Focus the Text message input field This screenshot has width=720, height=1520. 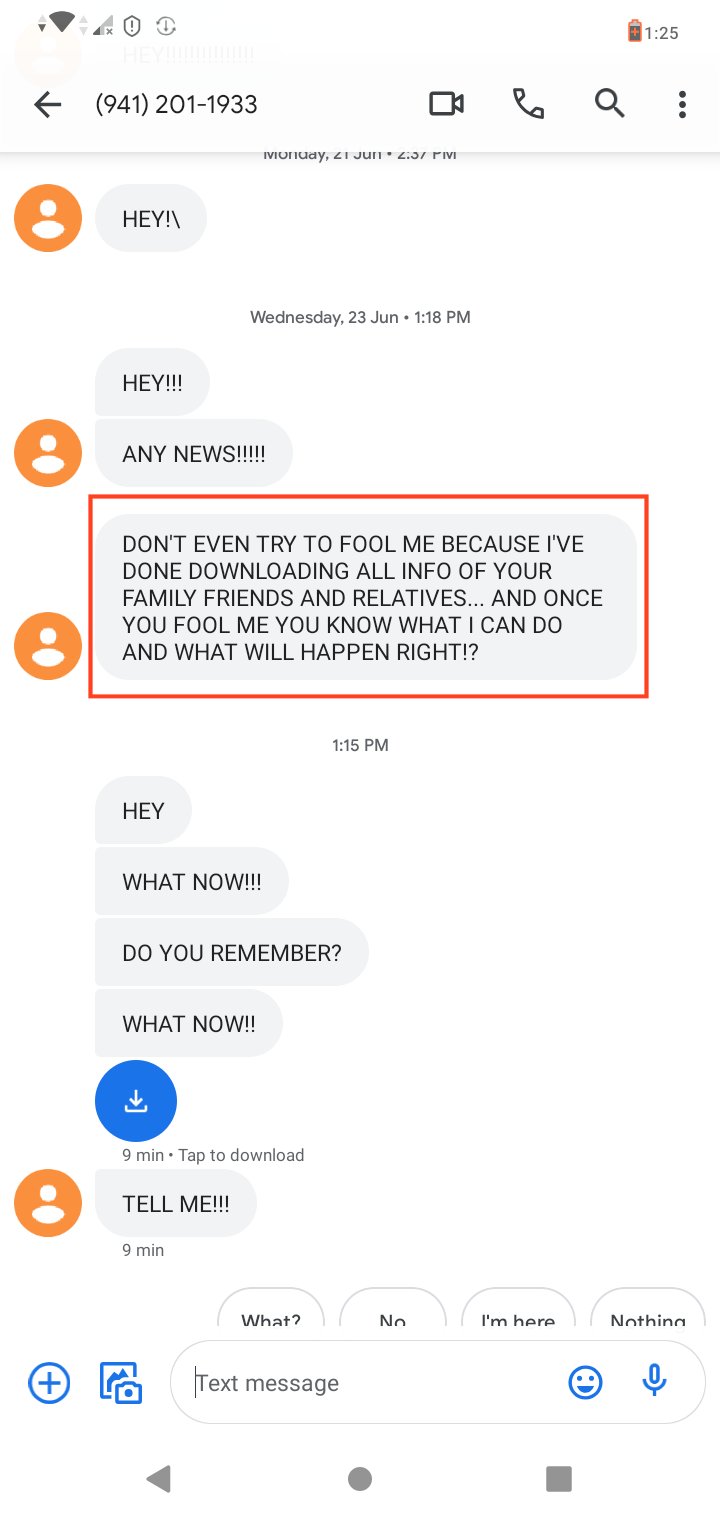click(370, 1383)
